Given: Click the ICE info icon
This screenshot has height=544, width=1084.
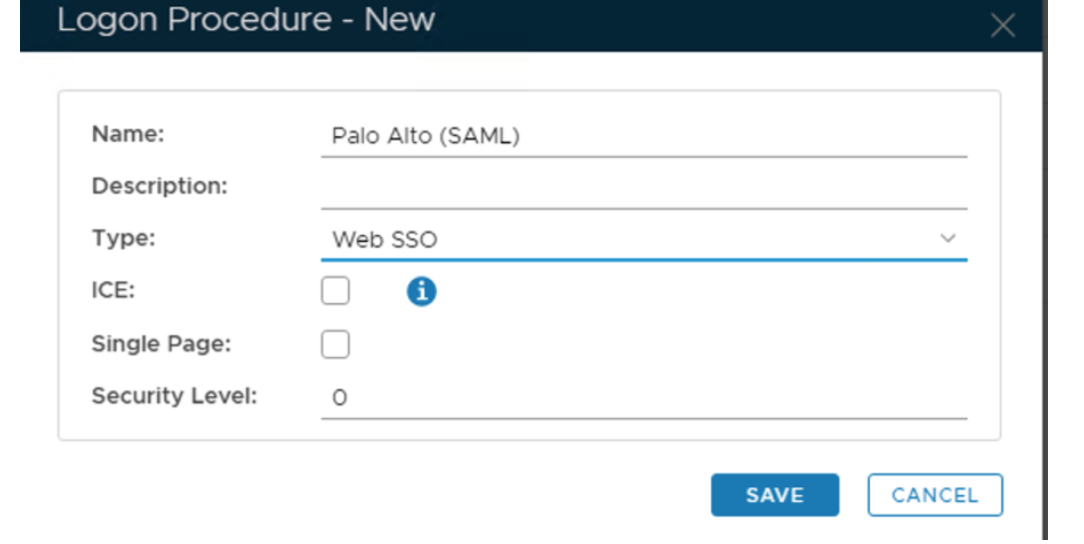Looking at the screenshot, I should pyautogui.click(x=421, y=291).
